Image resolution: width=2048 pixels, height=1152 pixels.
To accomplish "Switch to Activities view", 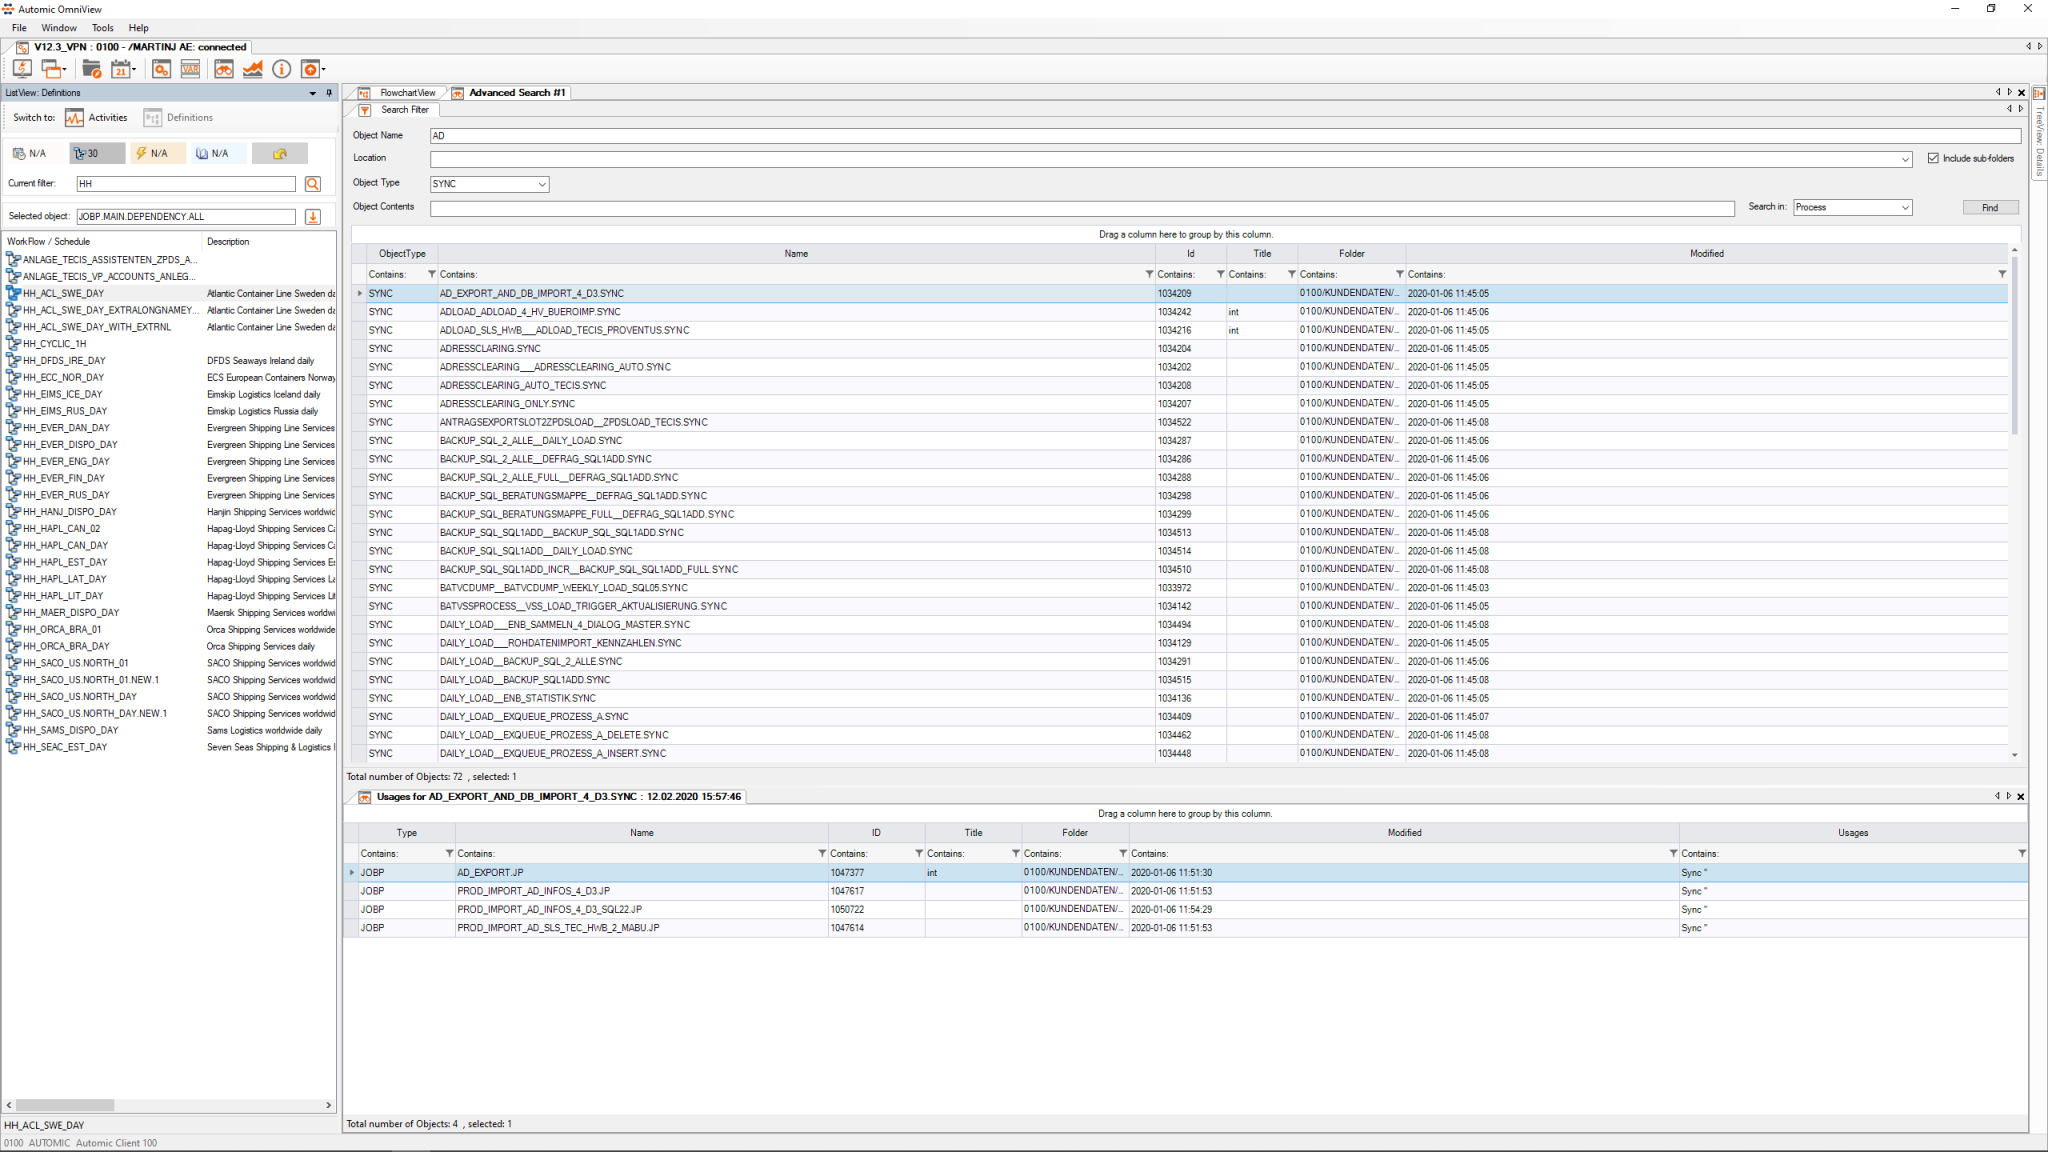I will pyautogui.click(x=96, y=117).
